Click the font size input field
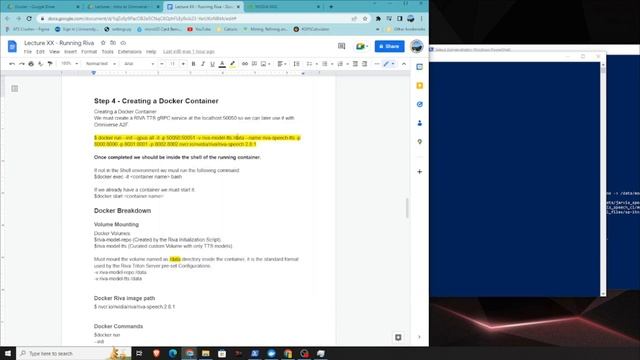Image resolution: width=640 pixels, height=360 pixels. click(x=172, y=64)
